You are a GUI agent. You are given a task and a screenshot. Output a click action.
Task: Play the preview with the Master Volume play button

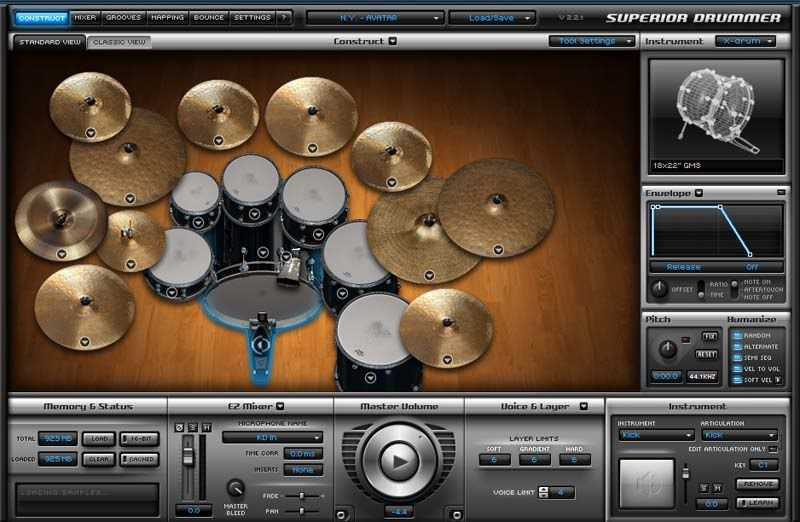point(399,461)
